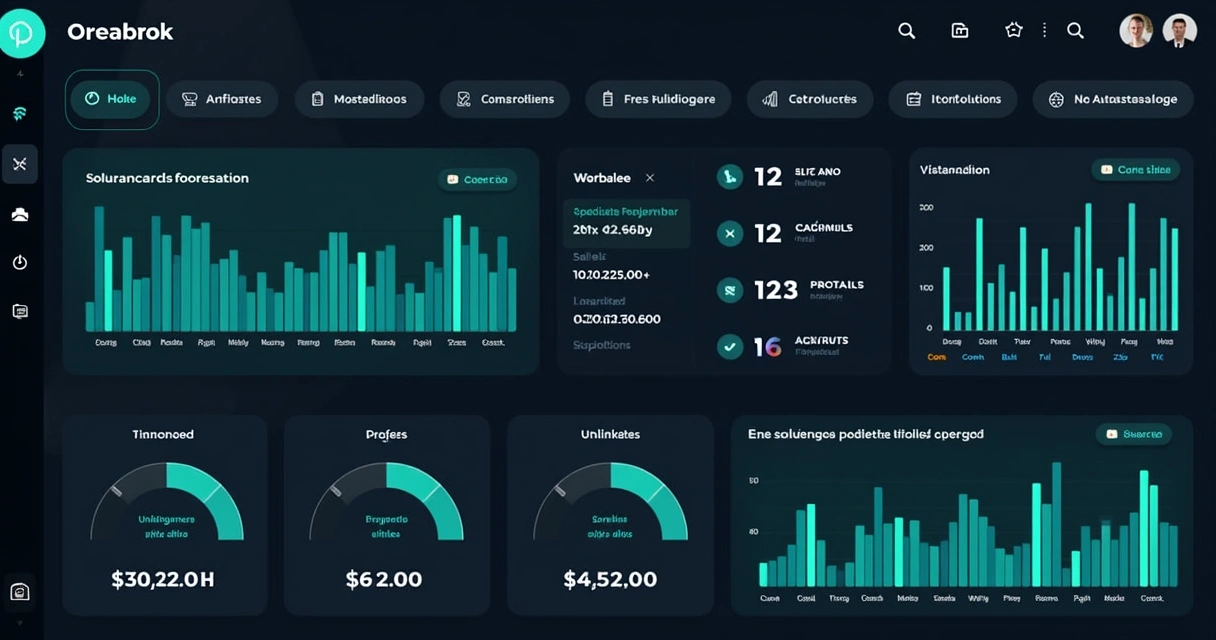Viewport: 1216px width, 640px height.
Task: Click the power icon in the sidebar
Action: [x=20, y=262]
